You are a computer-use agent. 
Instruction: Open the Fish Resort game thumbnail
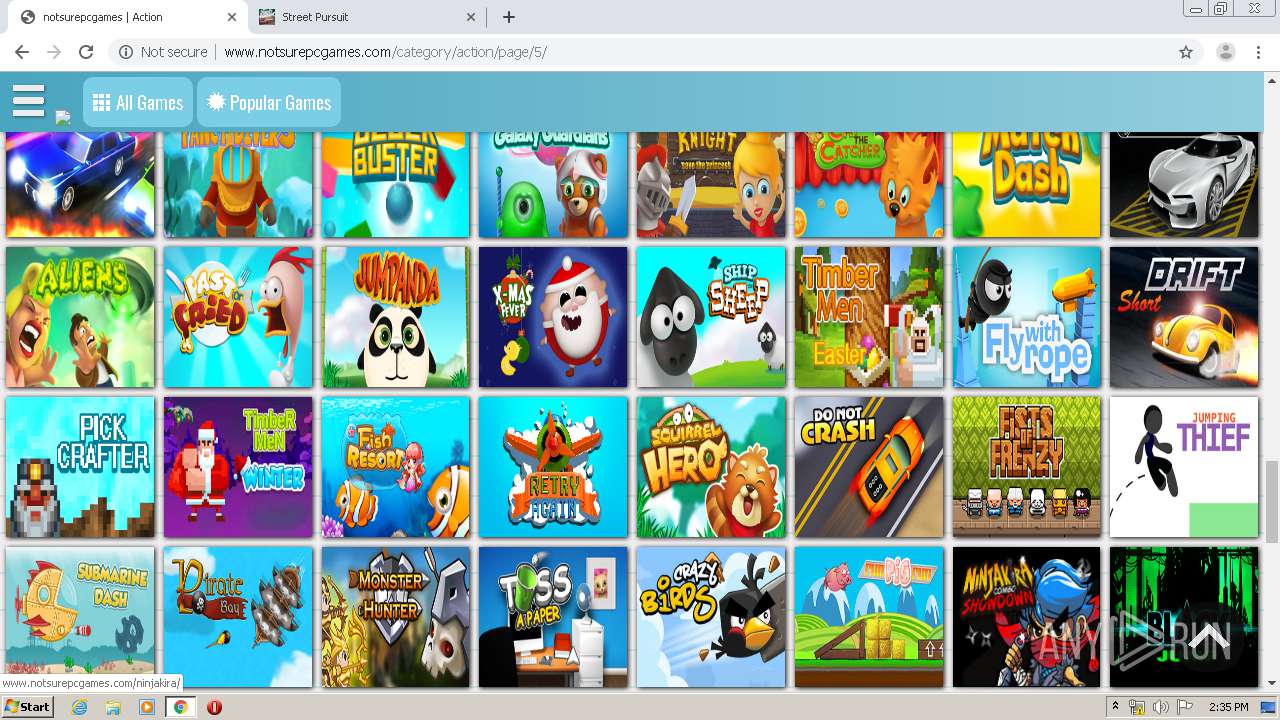coord(395,467)
